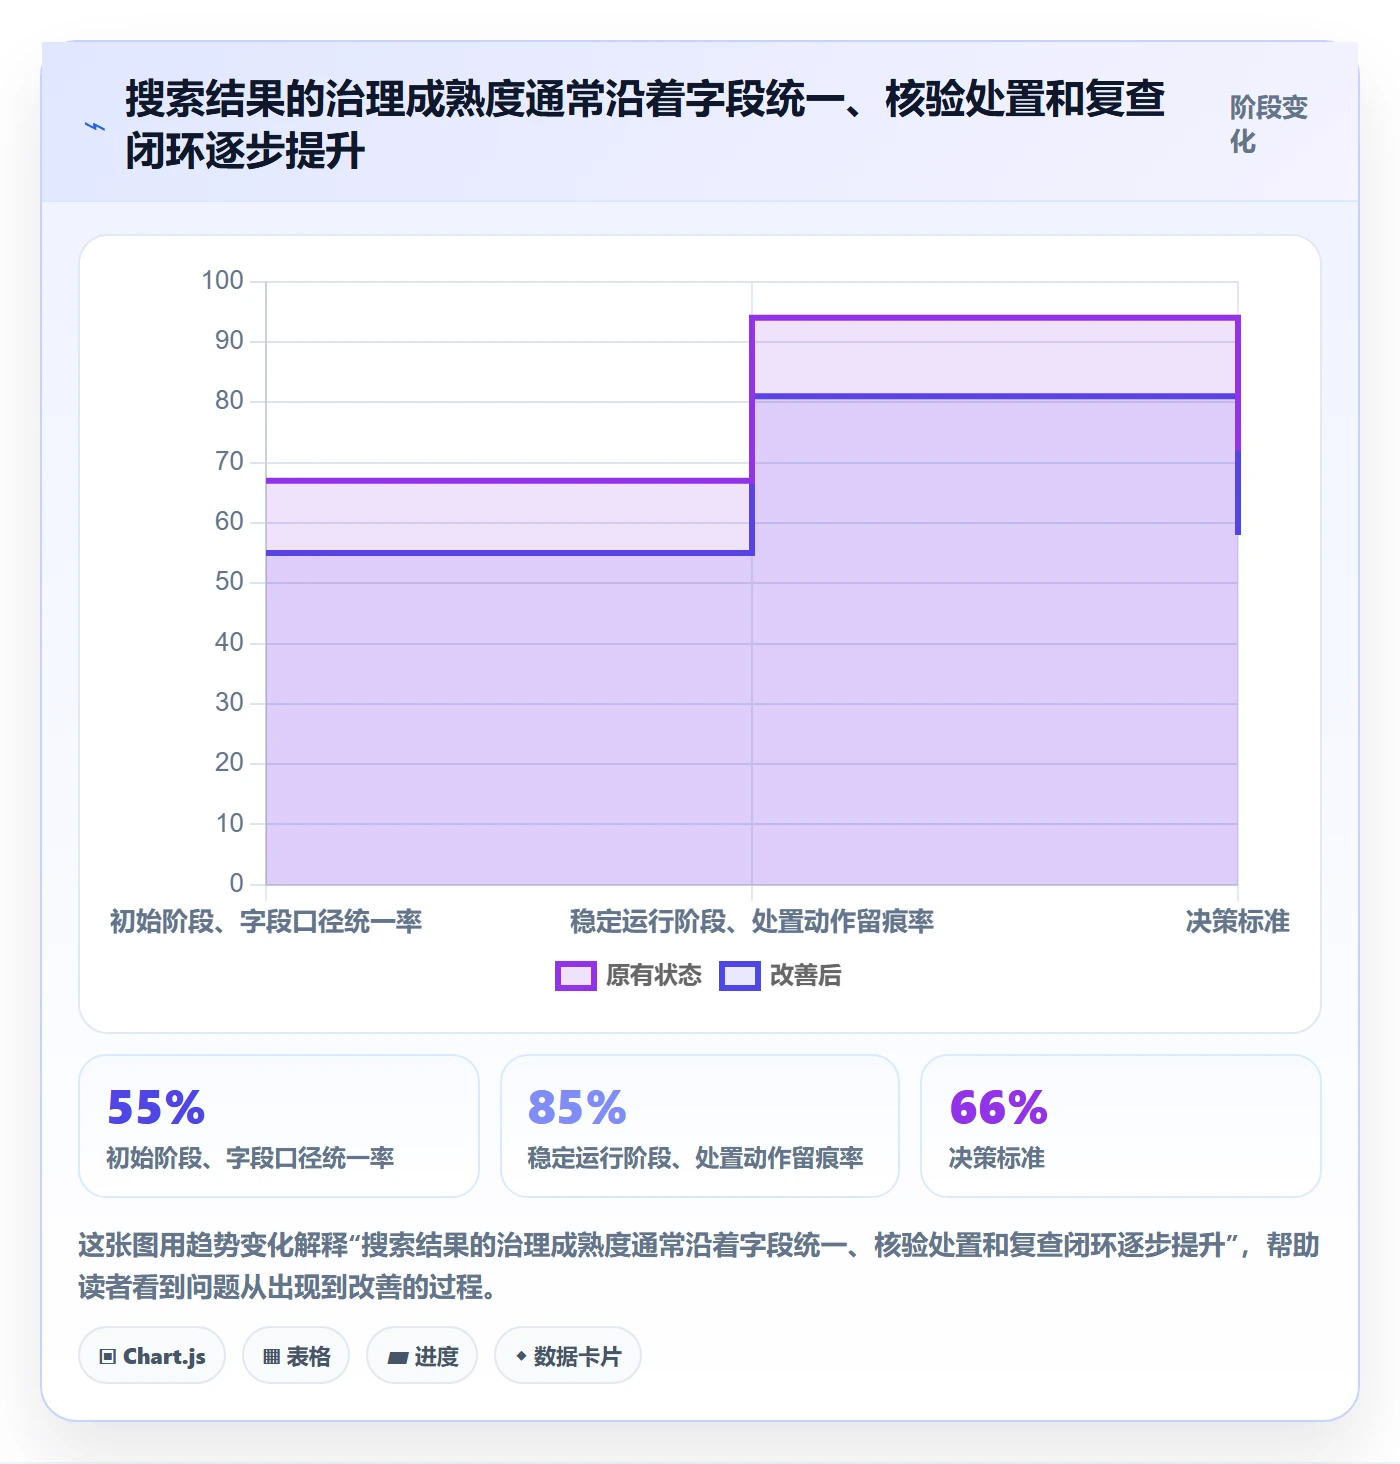1400x1464 pixels.
Task: Select the 66% 决策标准 stat card
Action: [1121, 1126]
